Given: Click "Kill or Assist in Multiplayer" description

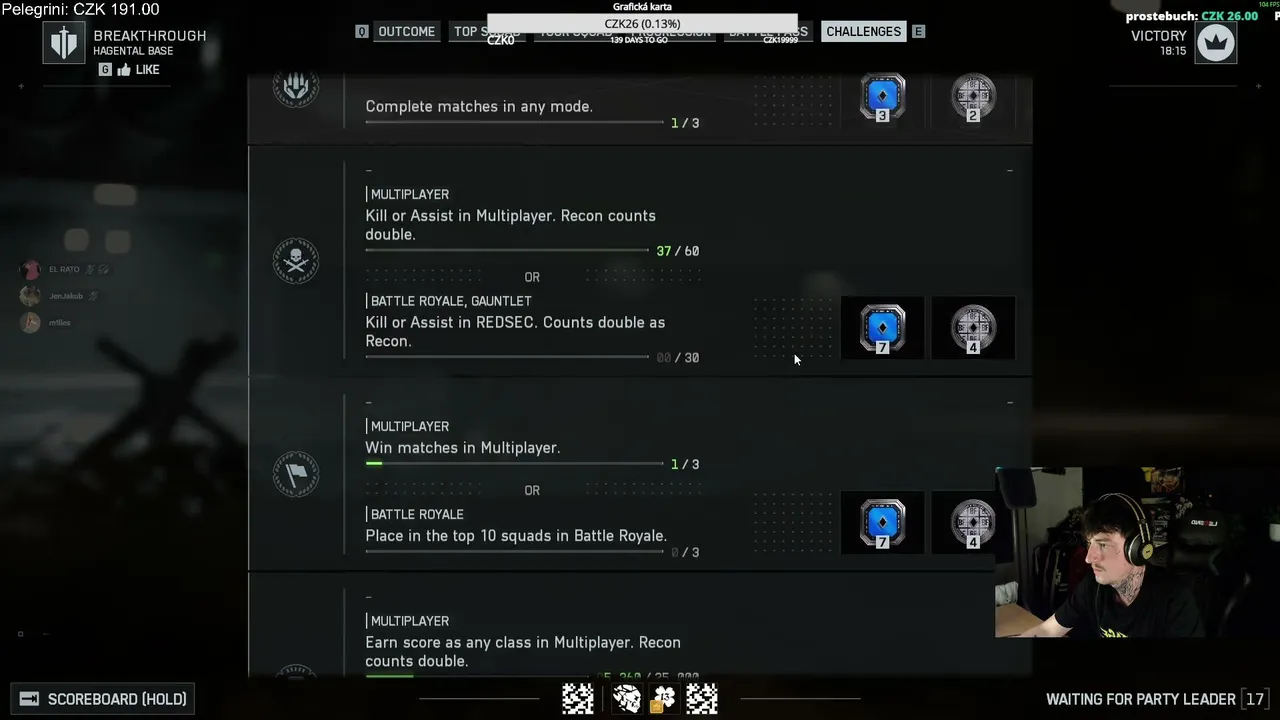Looking at the screenshot, I should 510,225.
